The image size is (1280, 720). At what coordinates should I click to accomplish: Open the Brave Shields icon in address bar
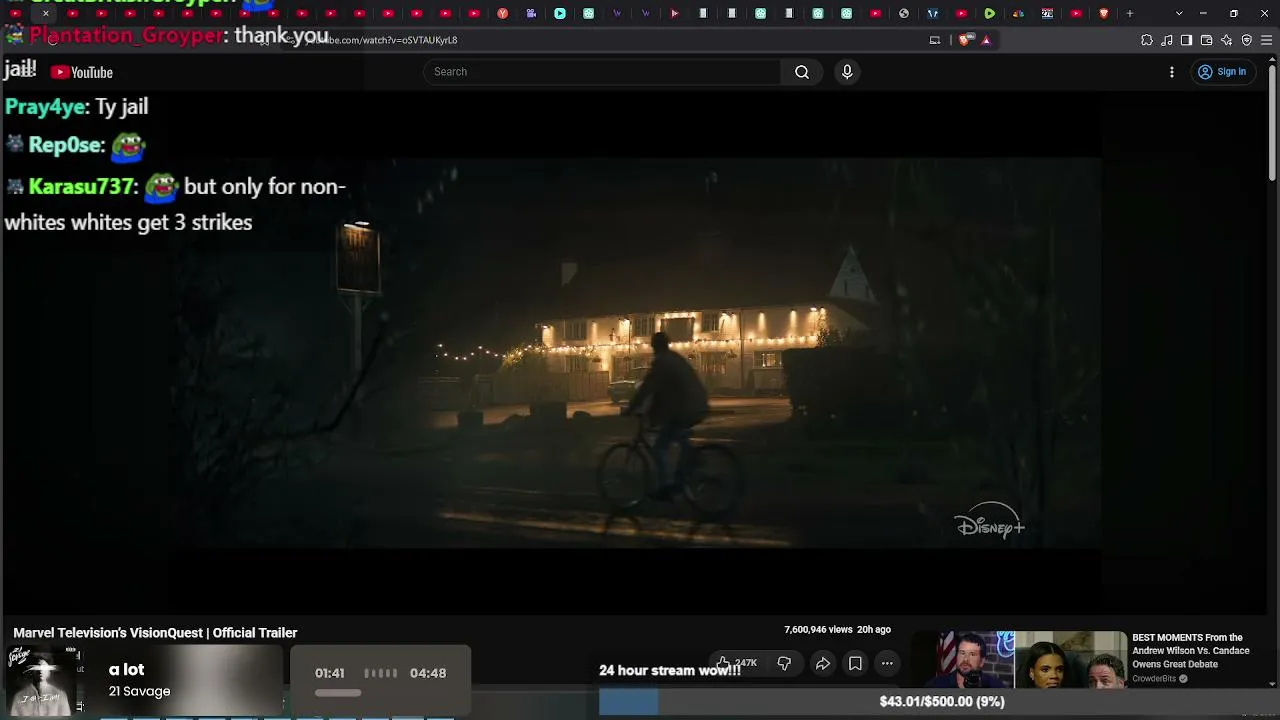pos(965,40)
